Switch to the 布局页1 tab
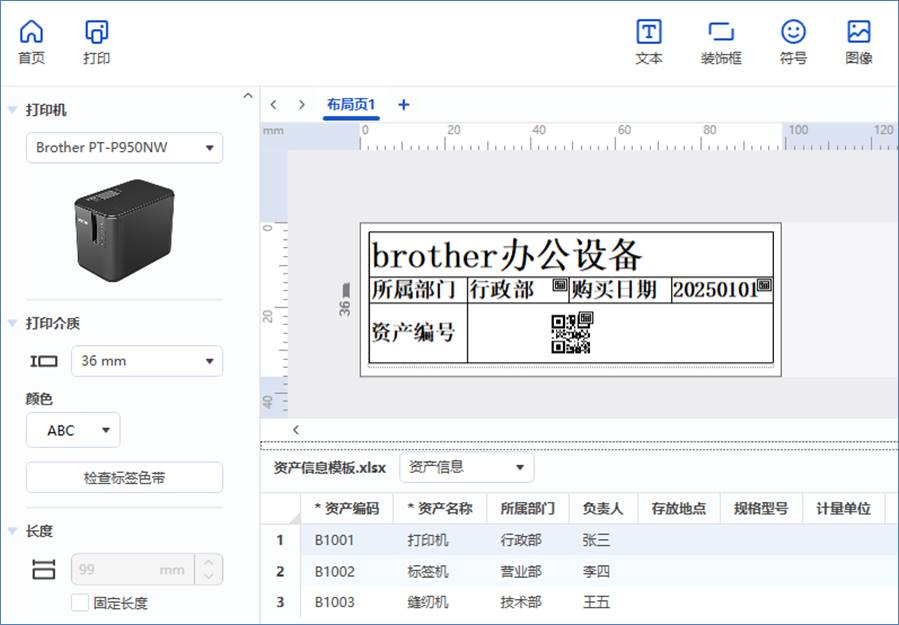The width and height of the screenshot is (899, 625). coord(350,105)
